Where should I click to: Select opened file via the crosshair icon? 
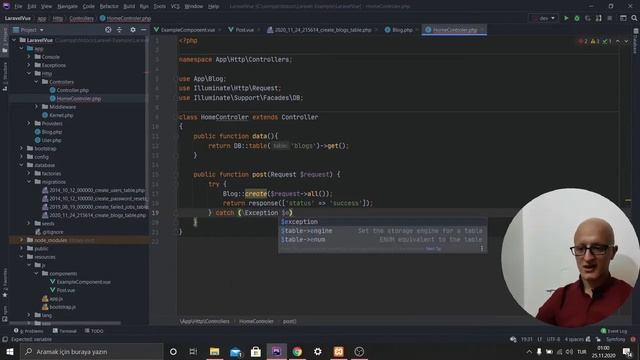pos(108,30)
